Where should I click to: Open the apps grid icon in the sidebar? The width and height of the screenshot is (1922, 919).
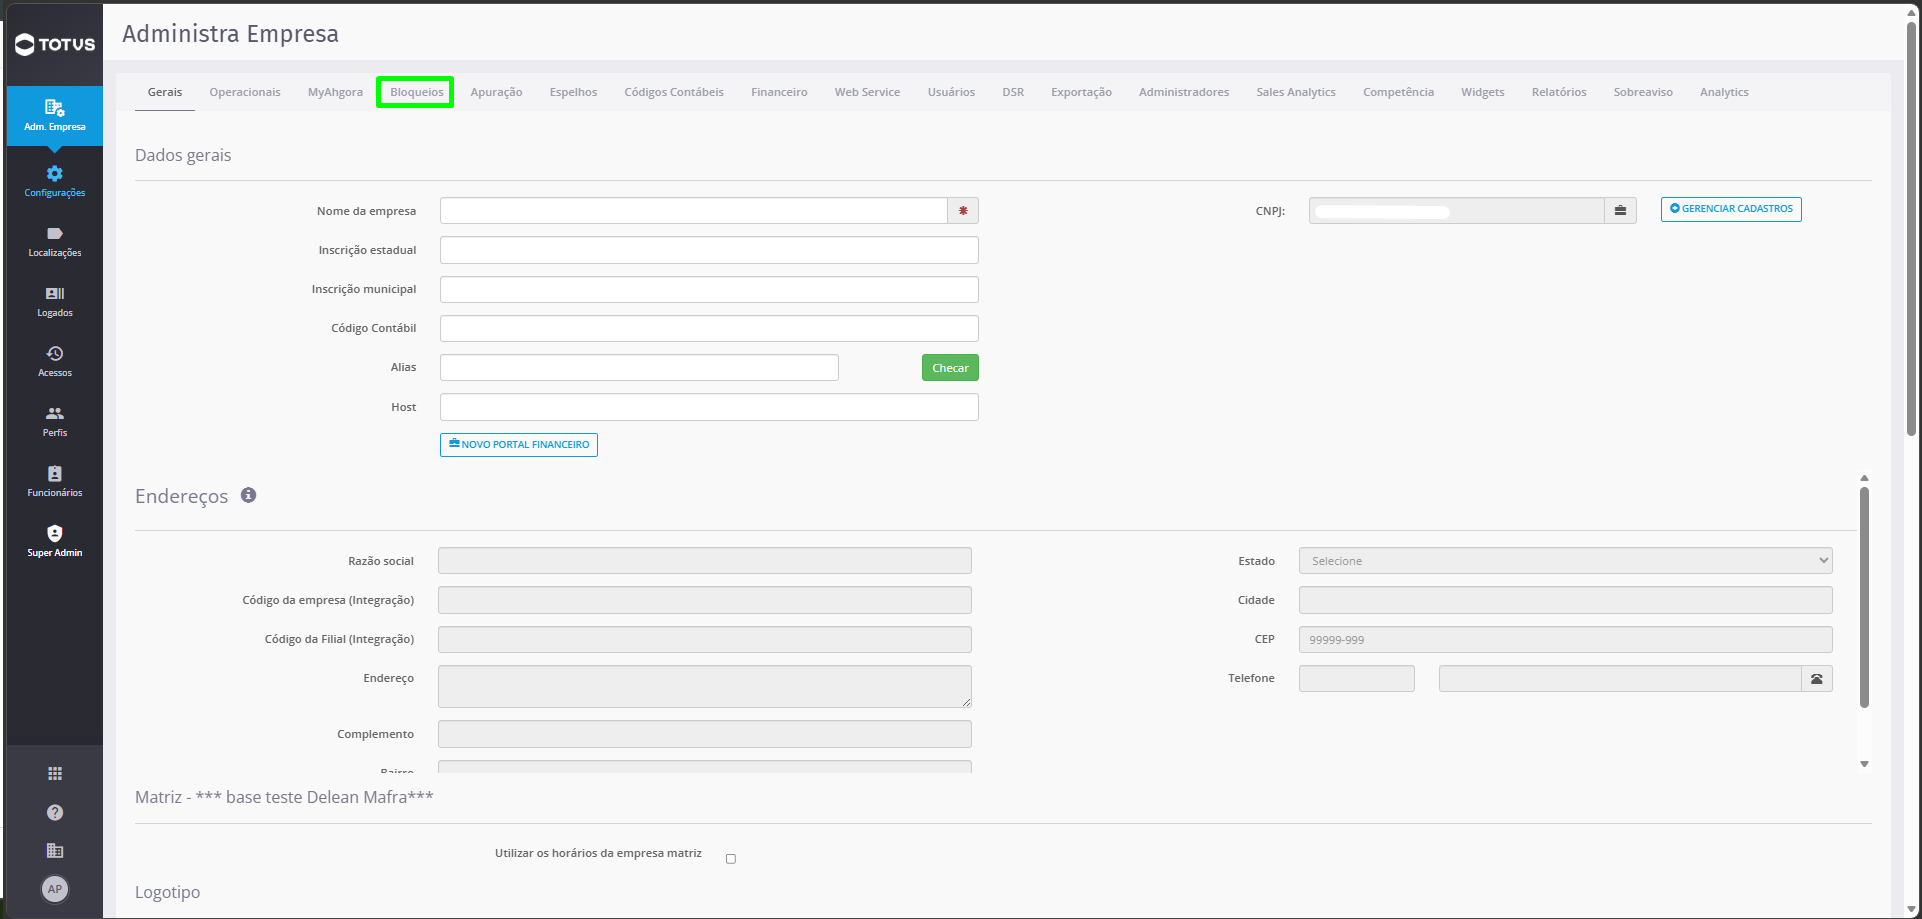(55, 773)
